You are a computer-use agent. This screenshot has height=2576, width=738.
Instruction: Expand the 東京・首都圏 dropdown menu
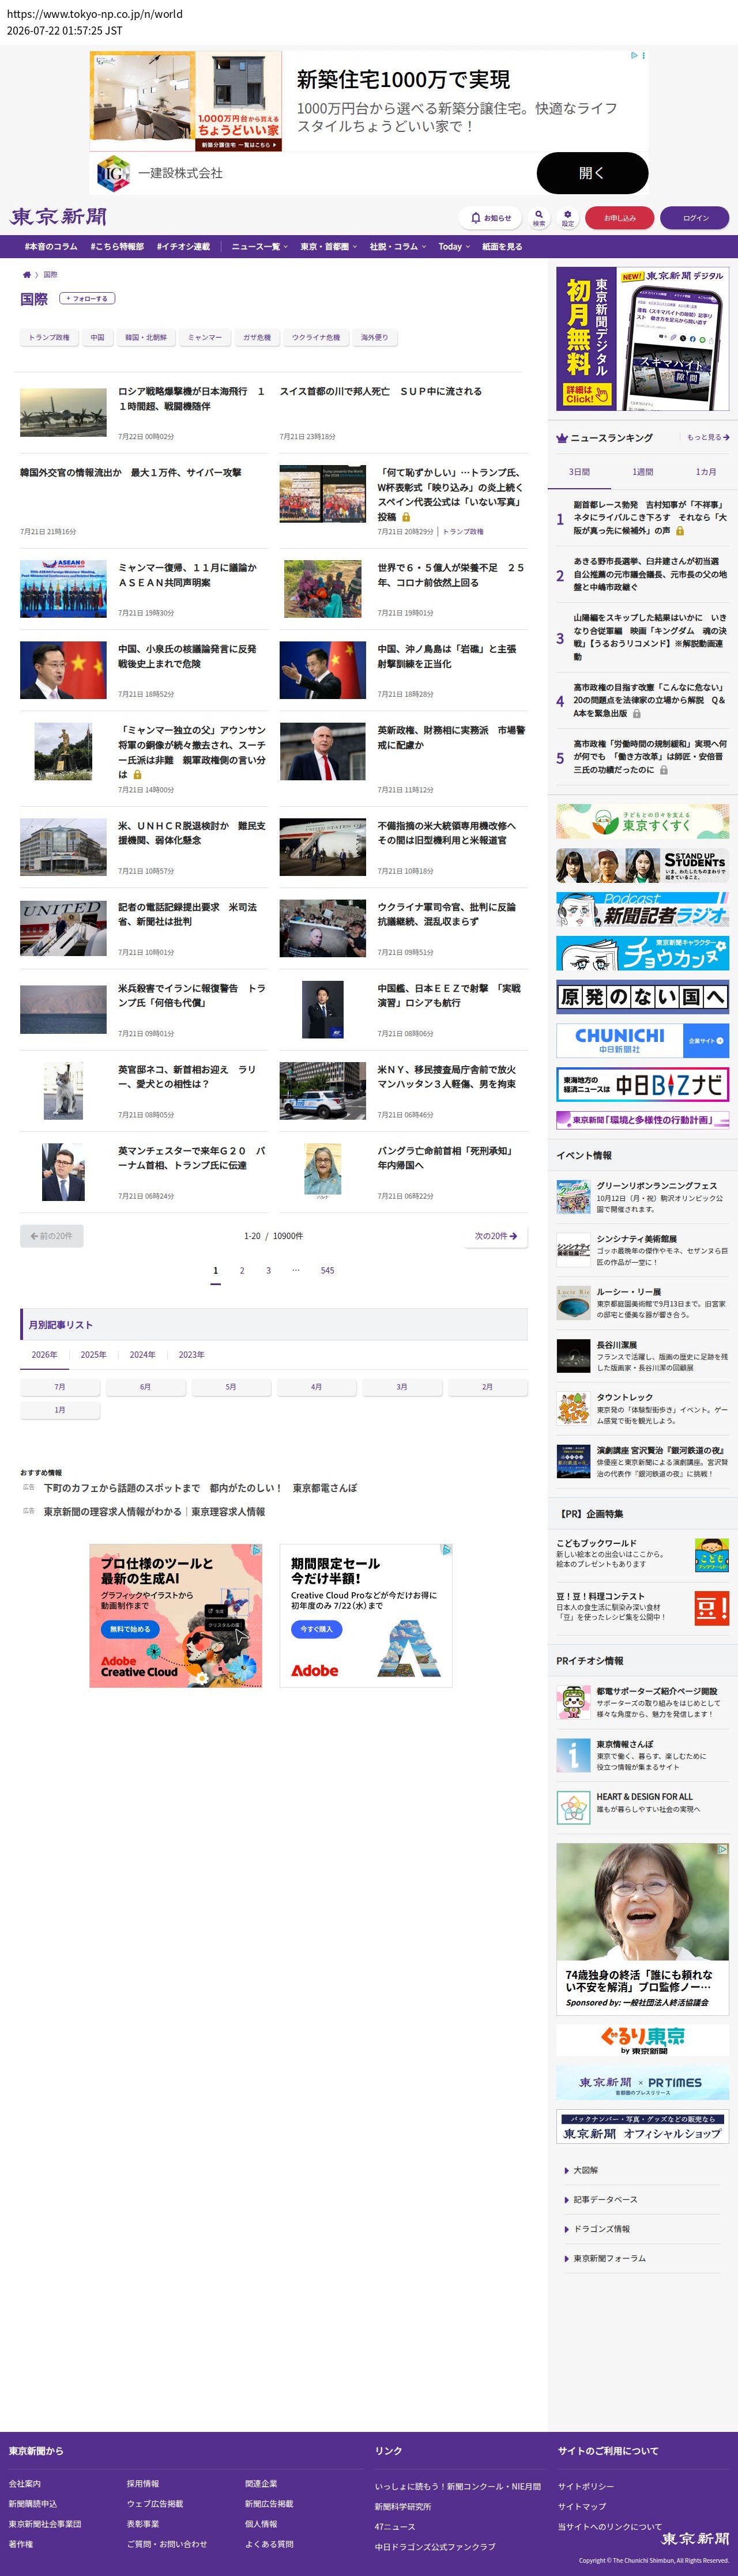329,246
